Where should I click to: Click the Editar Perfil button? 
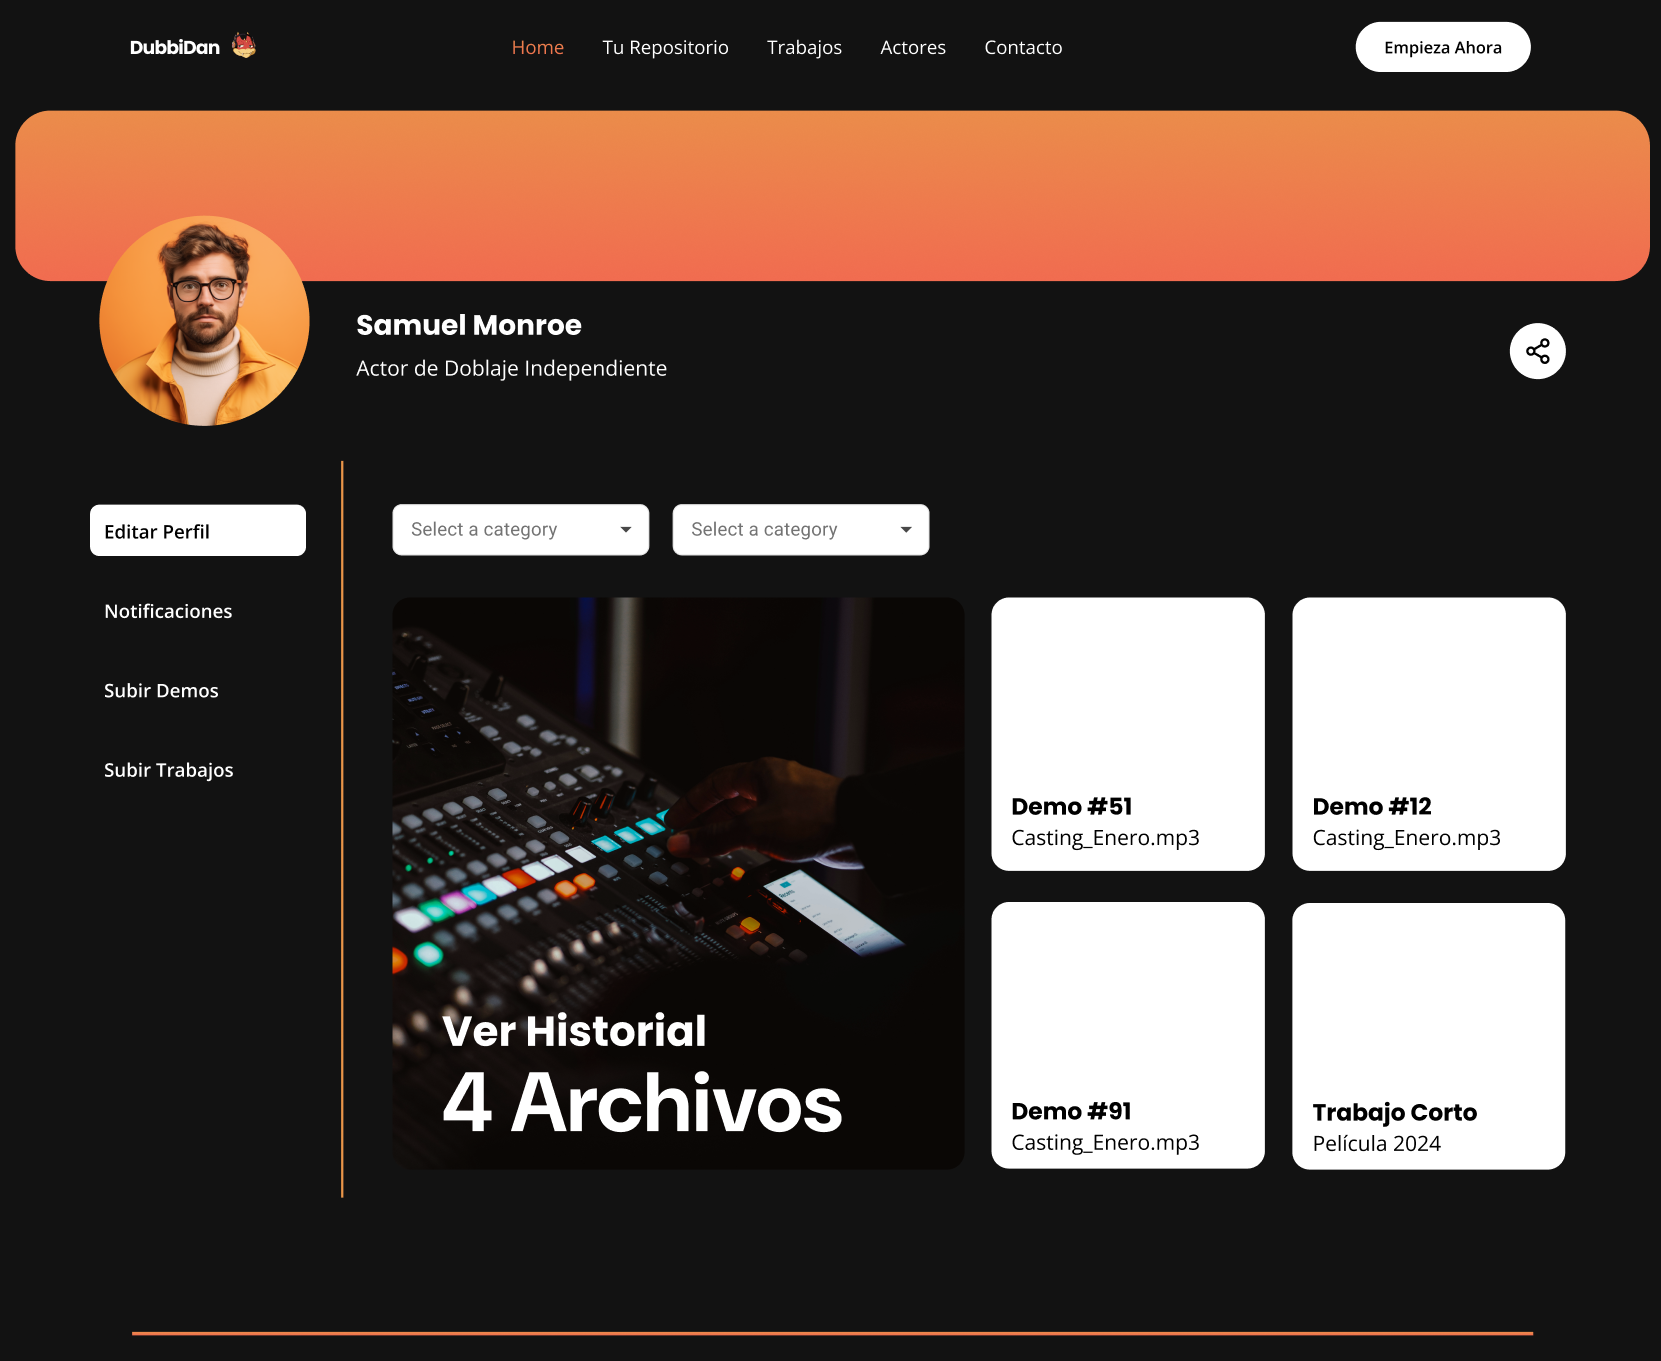[198, 531]
